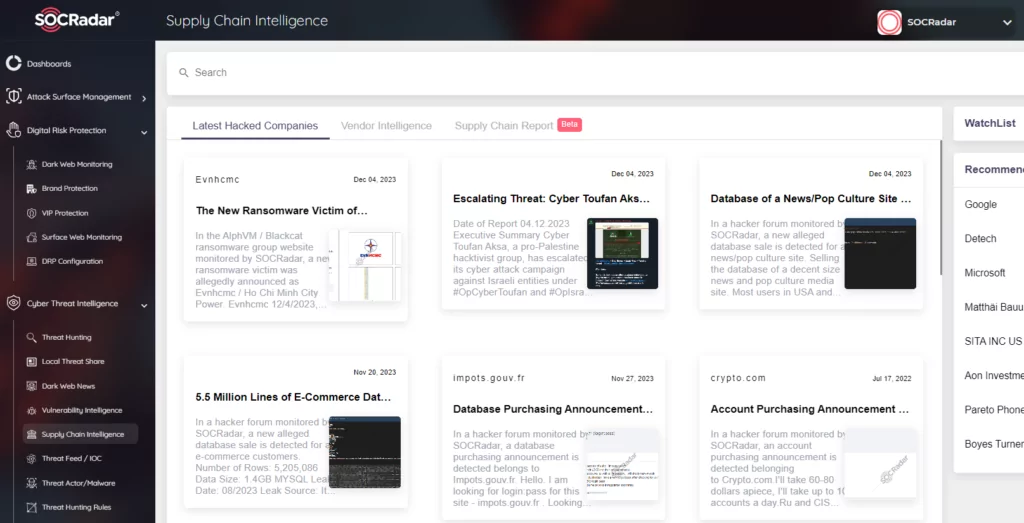
Task: Open VIP Protection page
Action: tap(65, 213)
